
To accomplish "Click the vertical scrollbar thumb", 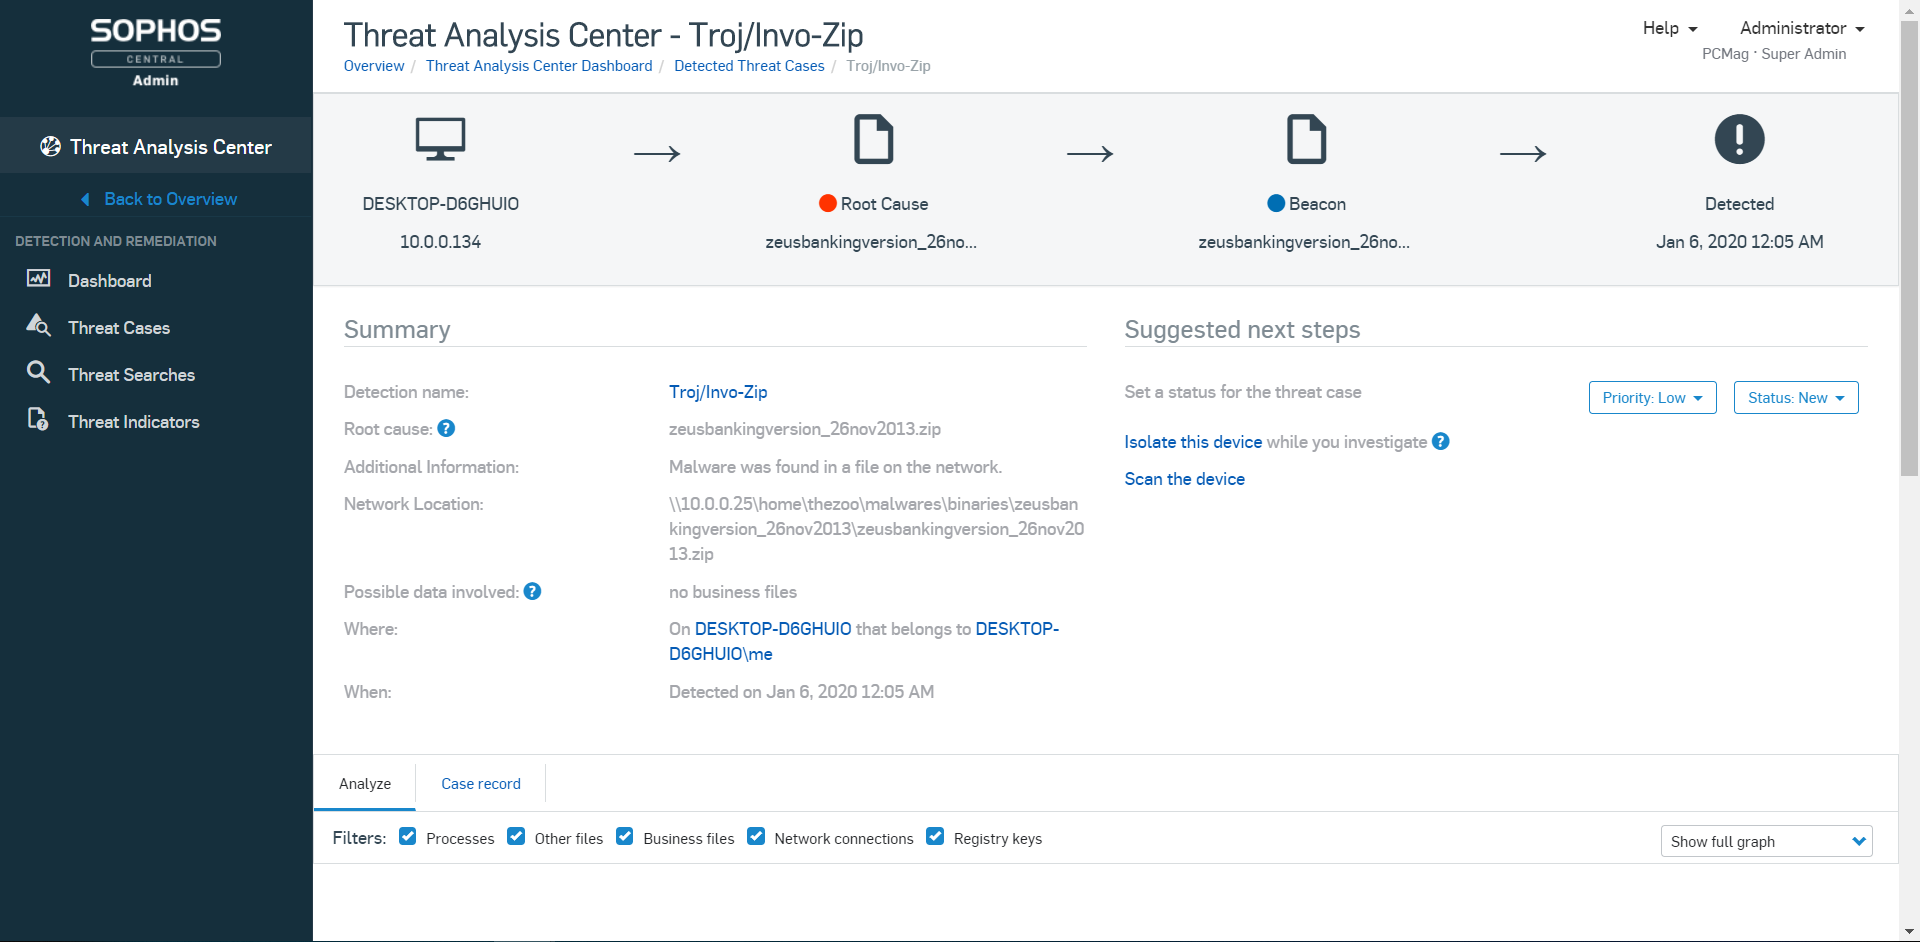I will pos(1909,248).
